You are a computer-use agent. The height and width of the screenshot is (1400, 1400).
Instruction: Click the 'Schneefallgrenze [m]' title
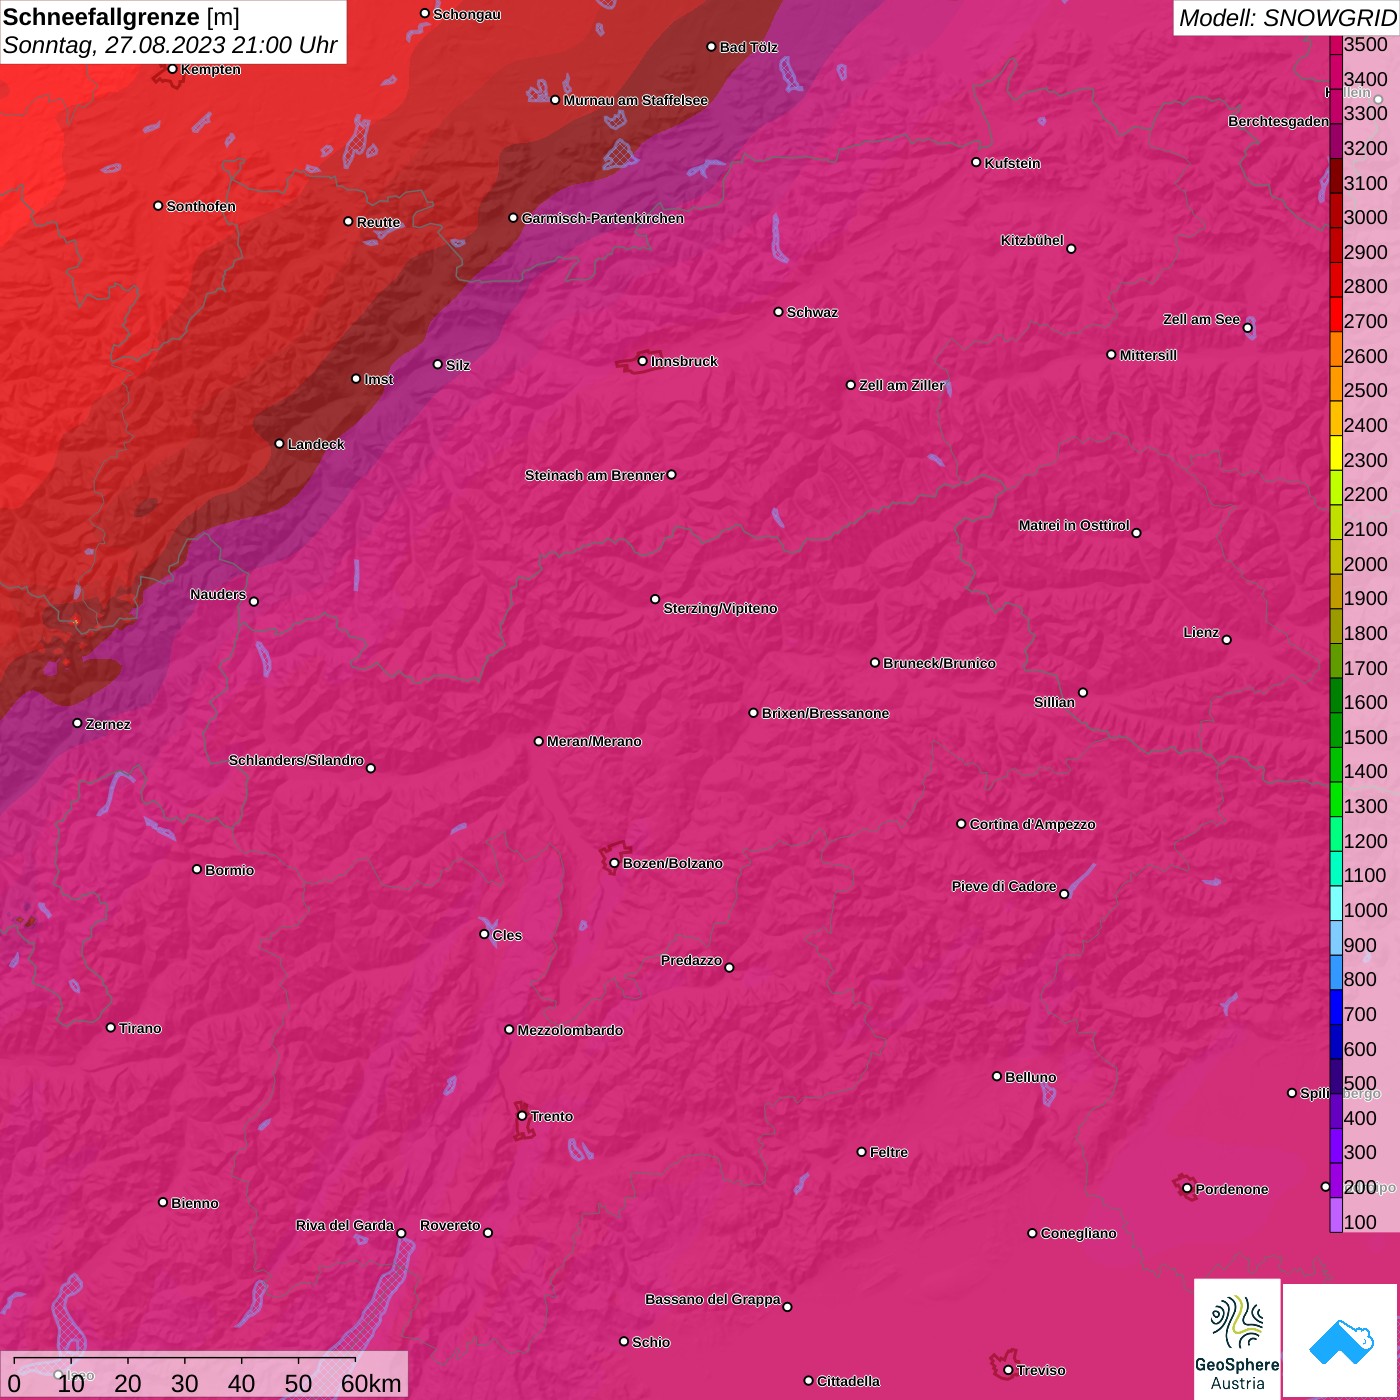point(121,18)
